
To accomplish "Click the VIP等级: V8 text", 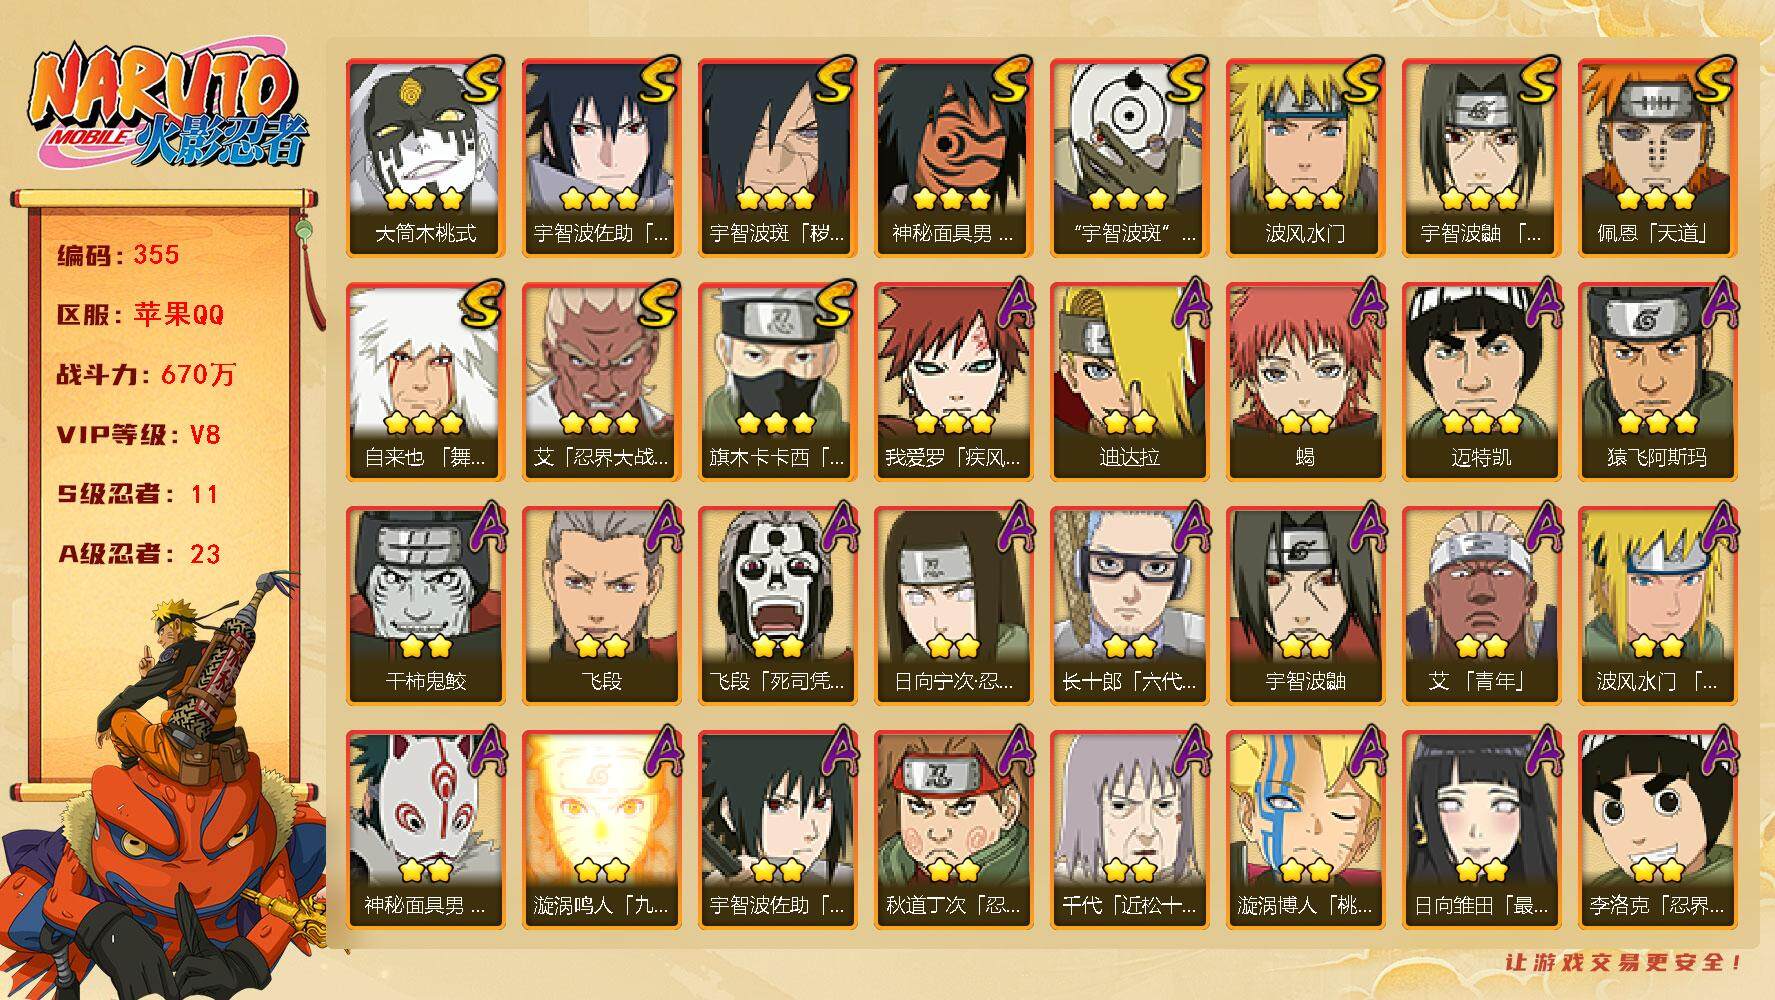I will tap(139, 435).
